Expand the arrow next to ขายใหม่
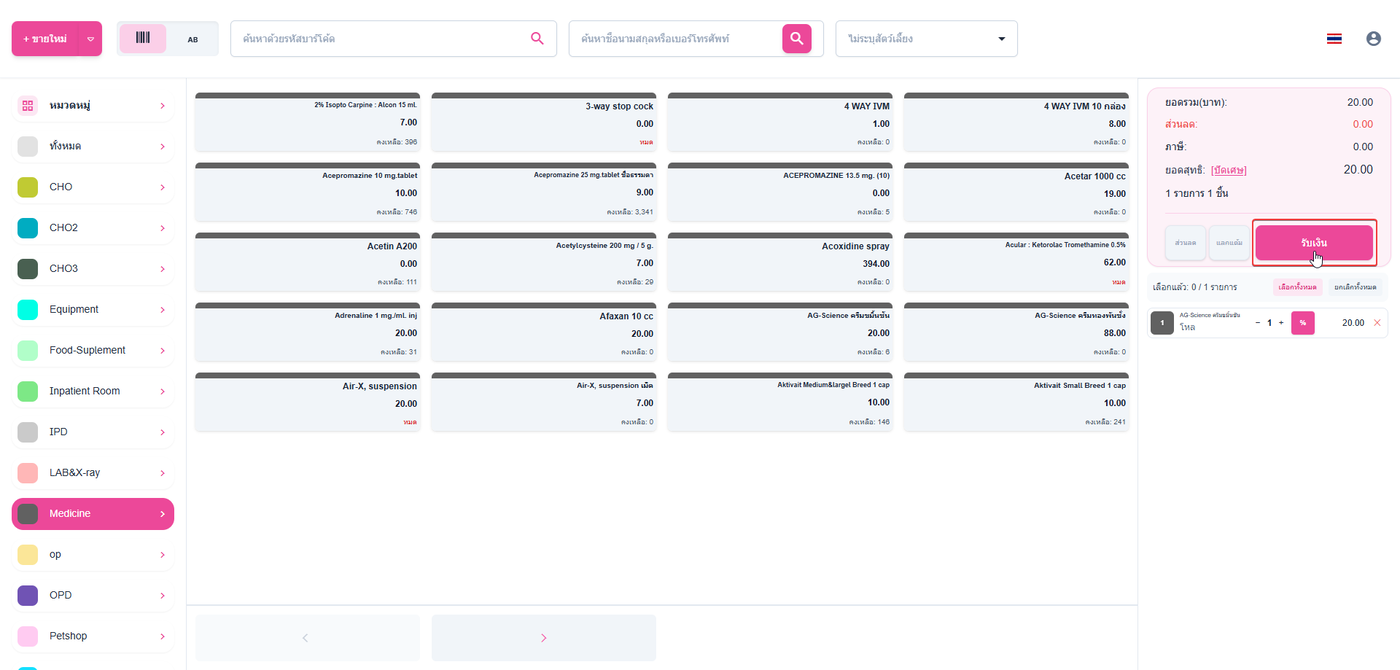 point(90,39)
